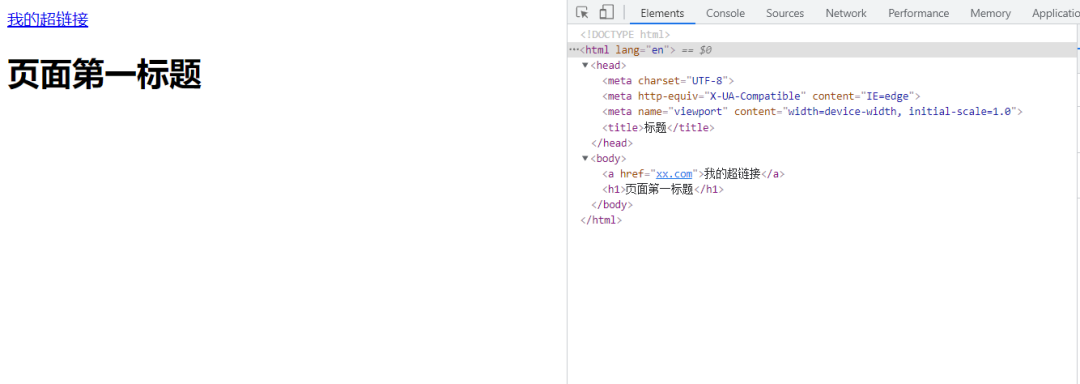
Task: Click the ellipsis beside the html tag
Action: pyautogui.click(x=574, y=50)
